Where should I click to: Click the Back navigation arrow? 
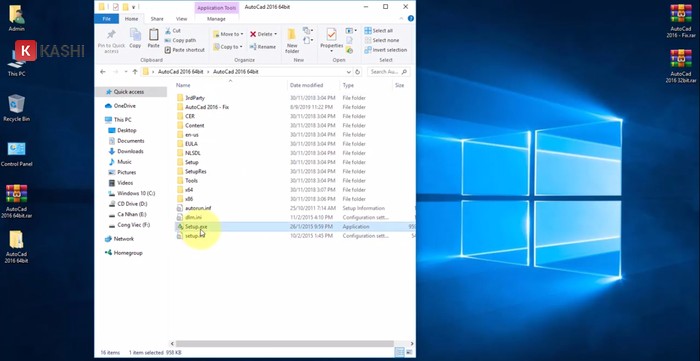coord(103,72)
